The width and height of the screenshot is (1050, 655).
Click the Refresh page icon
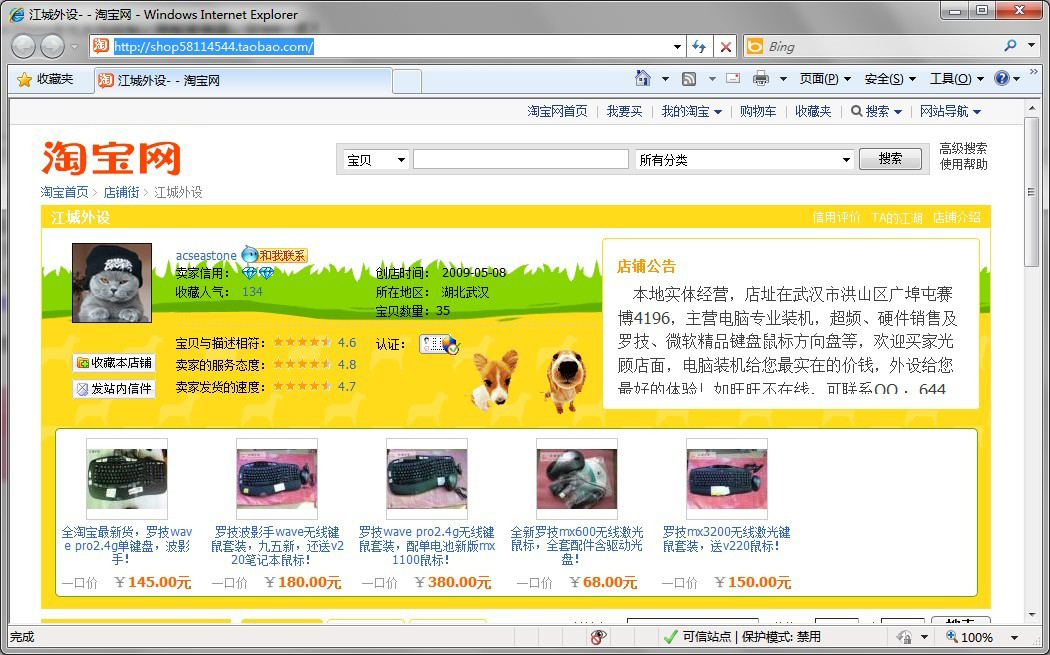pyautogui.click(x=699, y=46)
